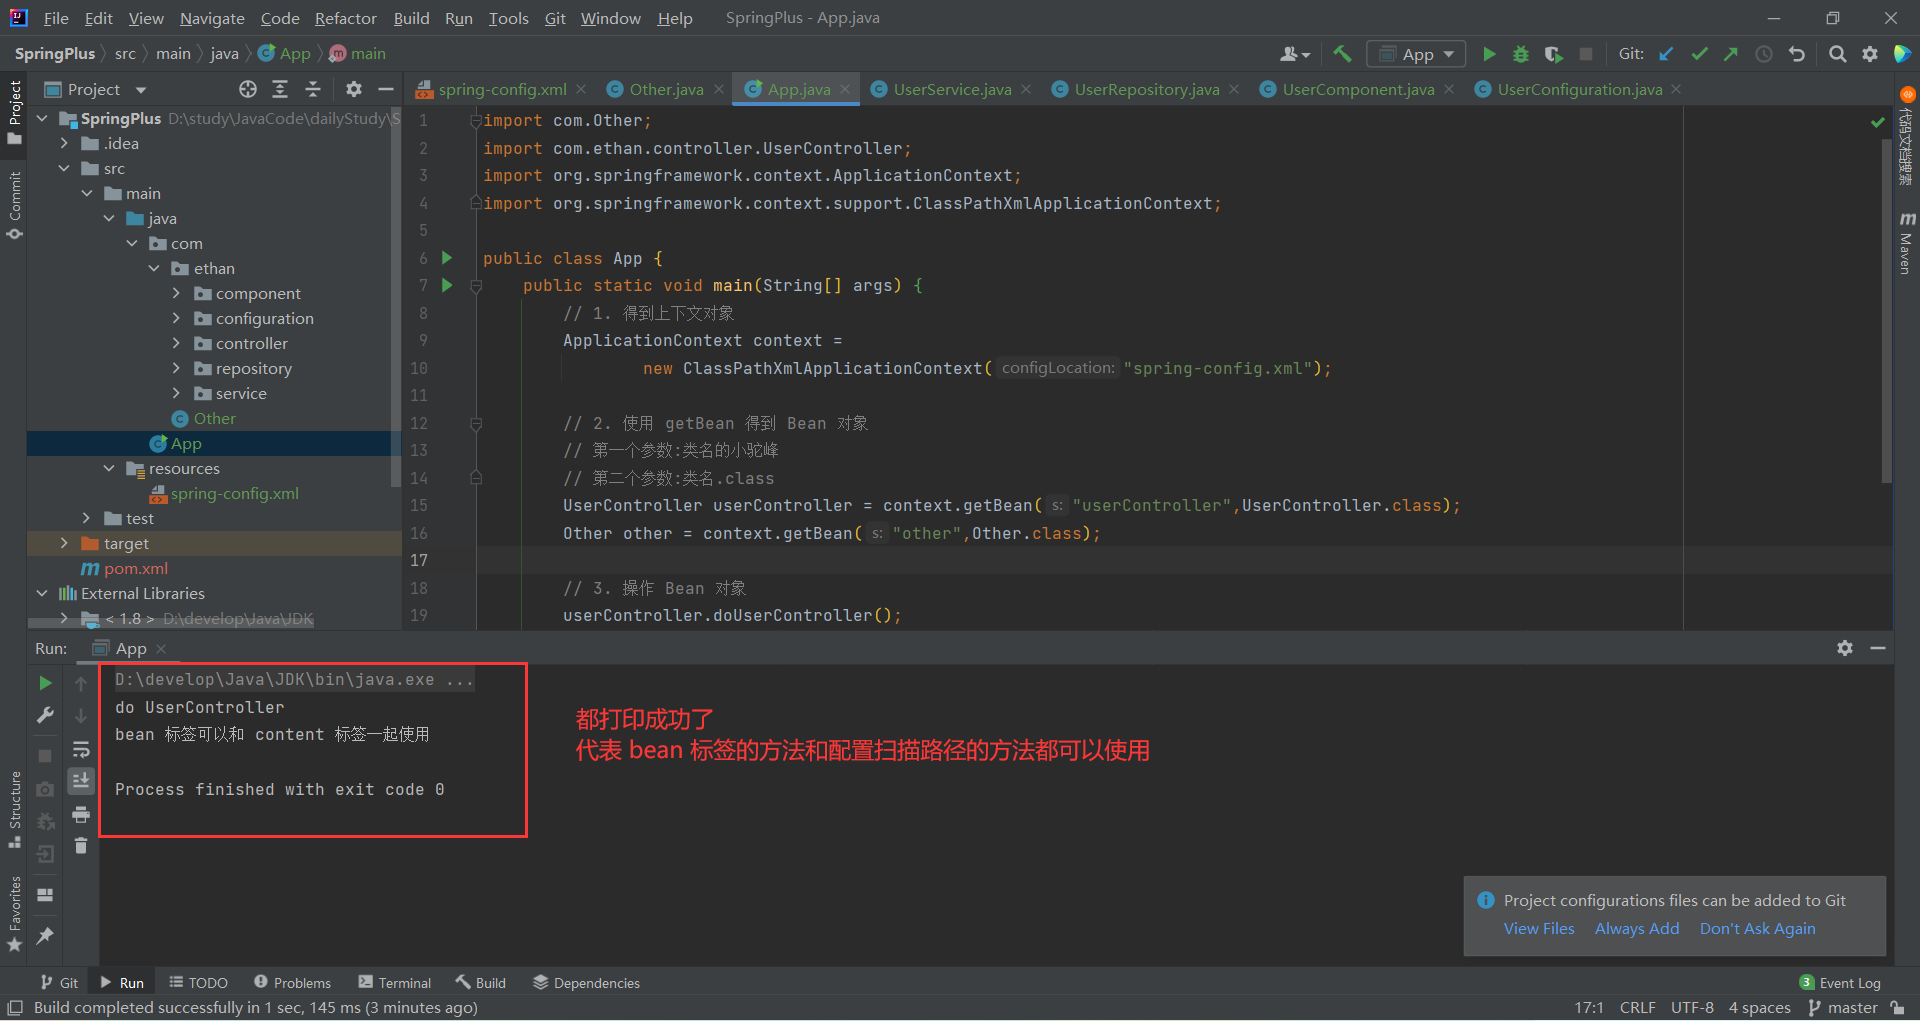The height and width of the screenshot is (1021, 1920).
Task: Close the UserComponent.java tab
Action: coord(1449,89)
